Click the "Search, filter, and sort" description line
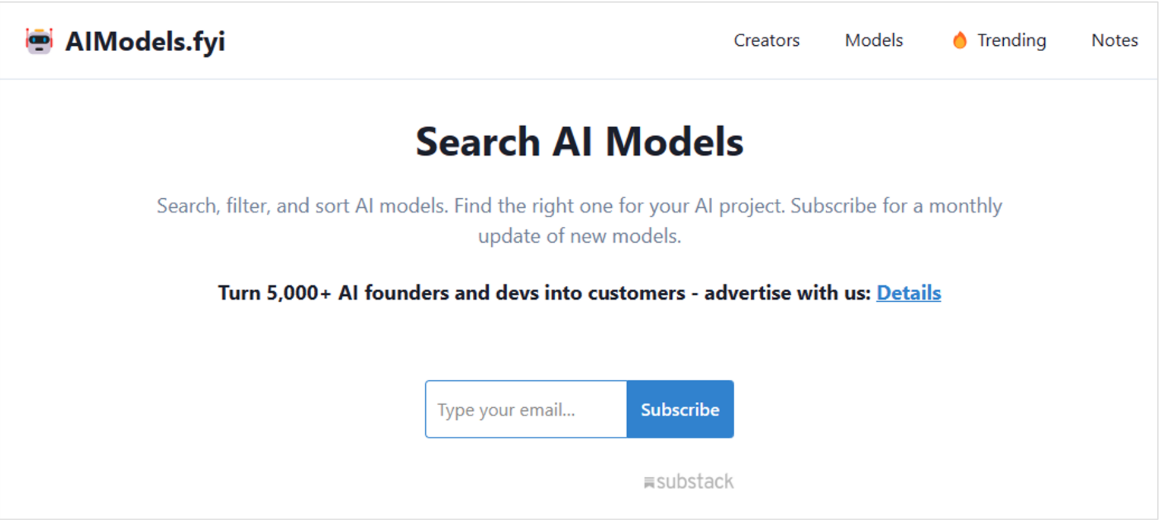Screen dimensions: 1160x520 point(579,206)
